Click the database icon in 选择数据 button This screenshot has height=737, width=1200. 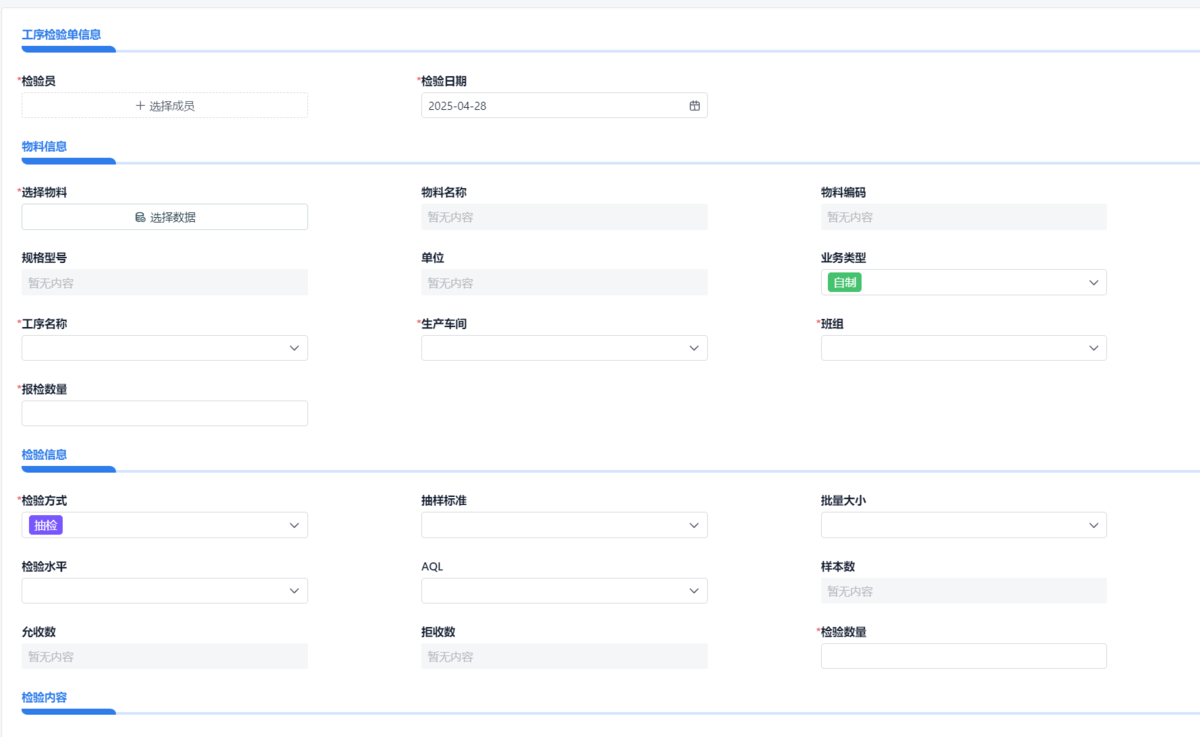click(x=140, y=217)
